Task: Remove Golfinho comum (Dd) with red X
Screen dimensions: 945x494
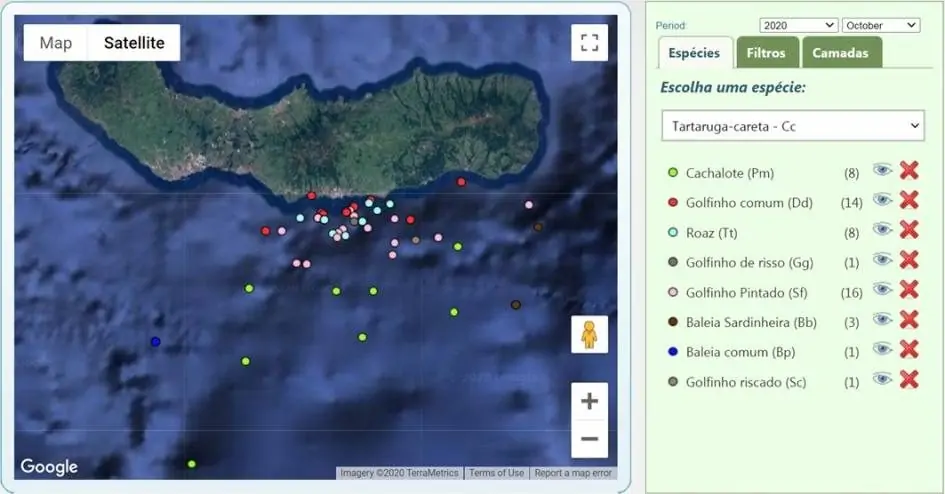Action: tap(908, 200)
